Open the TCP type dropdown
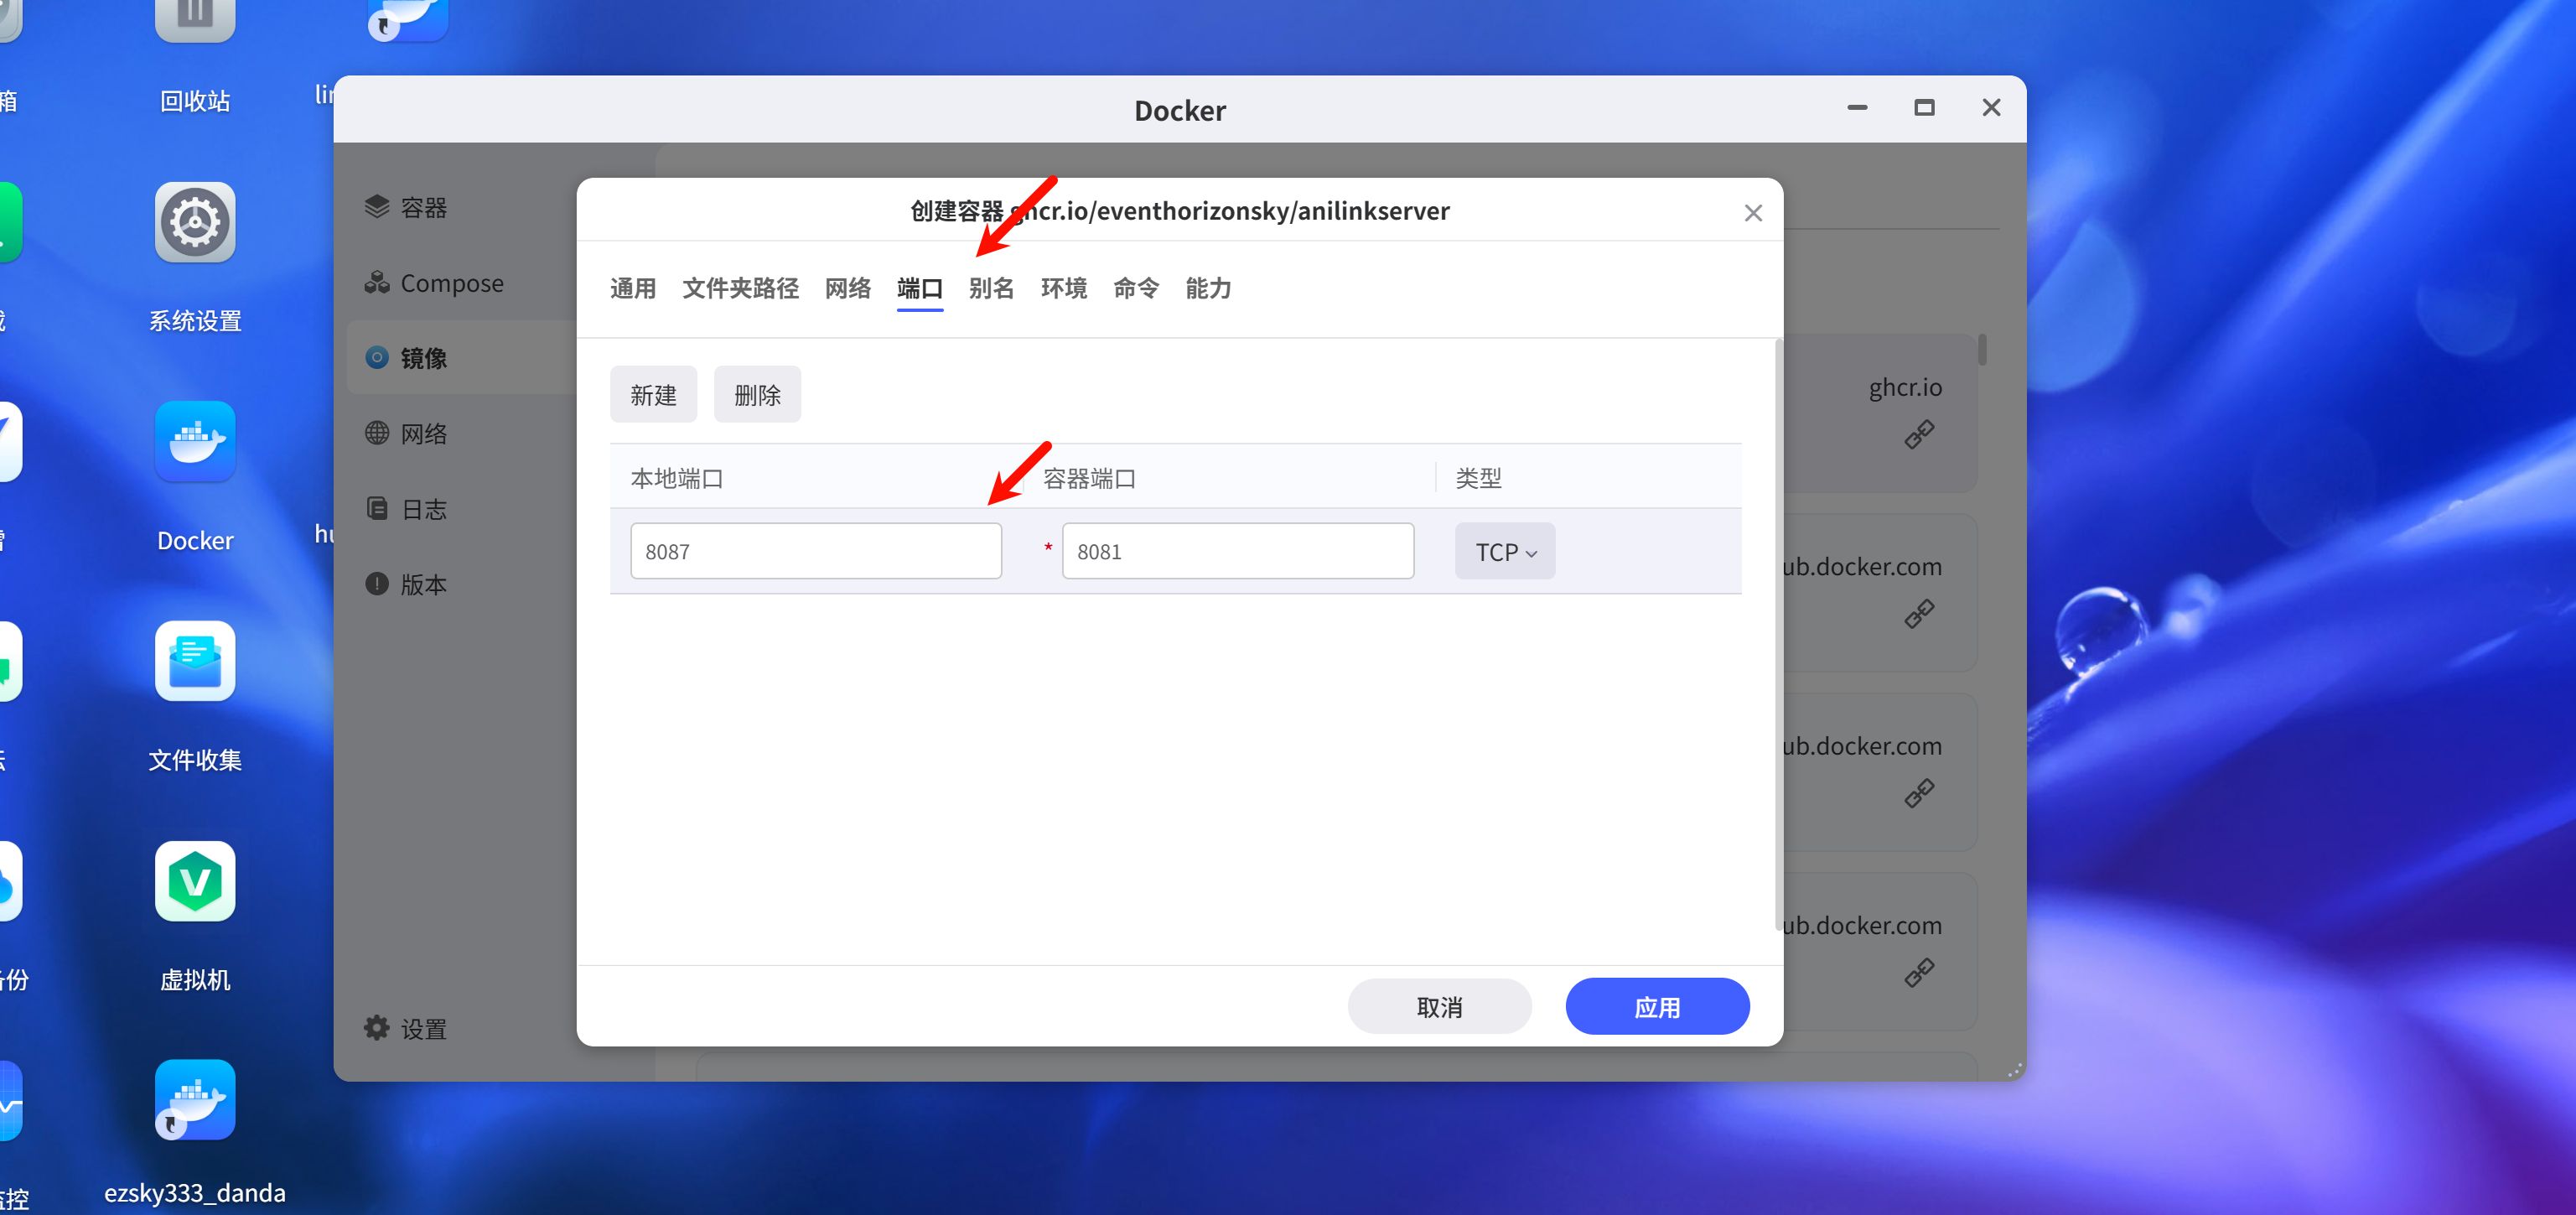The image size is (2576, 1215). click(x=1505, y=551)
